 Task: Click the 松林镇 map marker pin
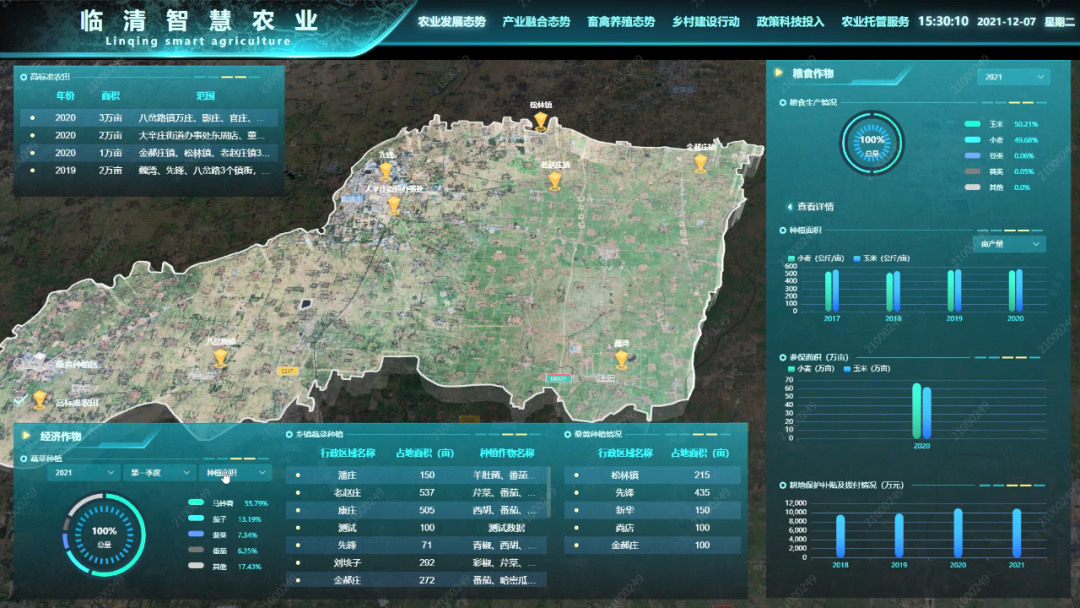click(541, 121)
